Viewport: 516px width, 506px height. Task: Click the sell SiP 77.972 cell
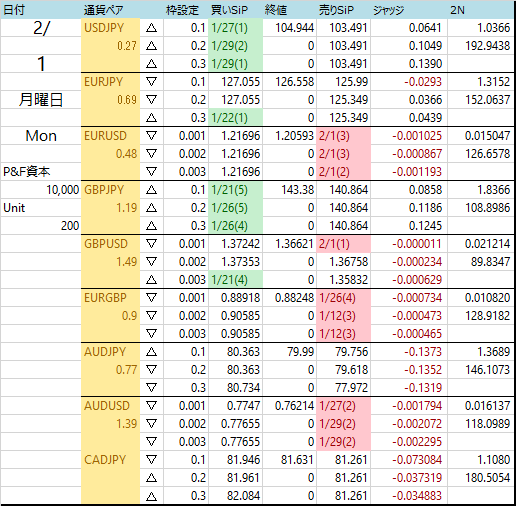tap(343, 388)
